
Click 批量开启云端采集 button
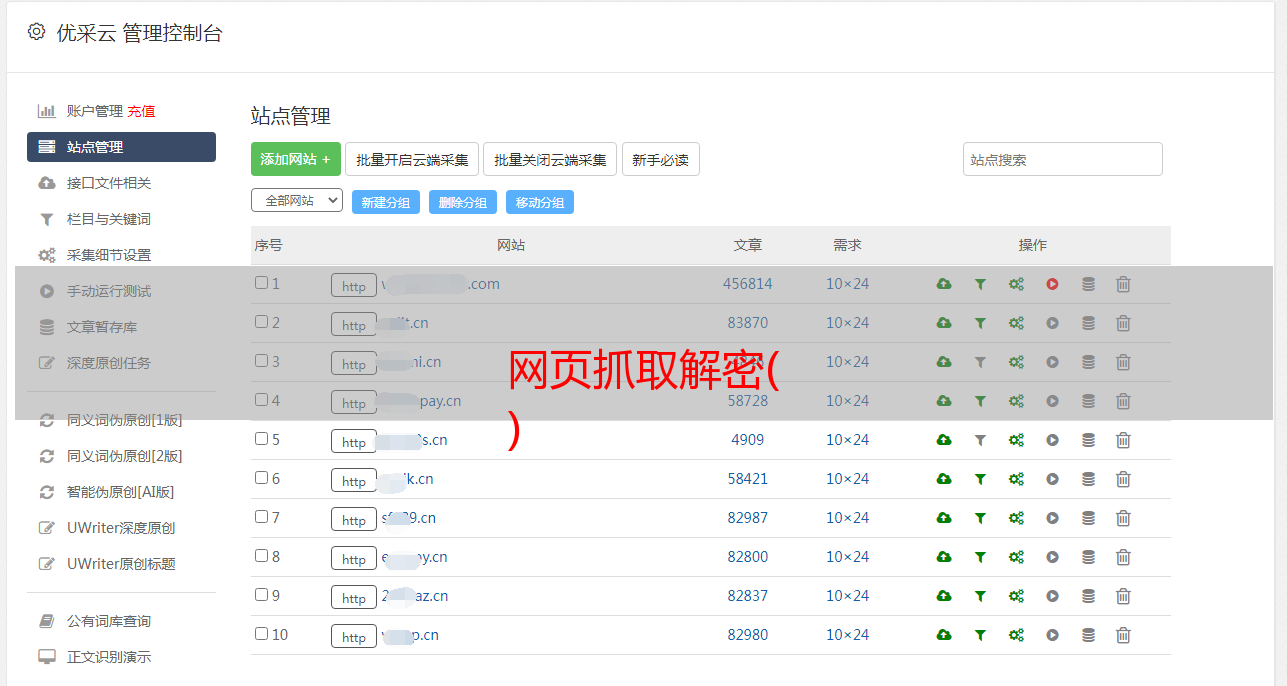(x=412, y=159)
